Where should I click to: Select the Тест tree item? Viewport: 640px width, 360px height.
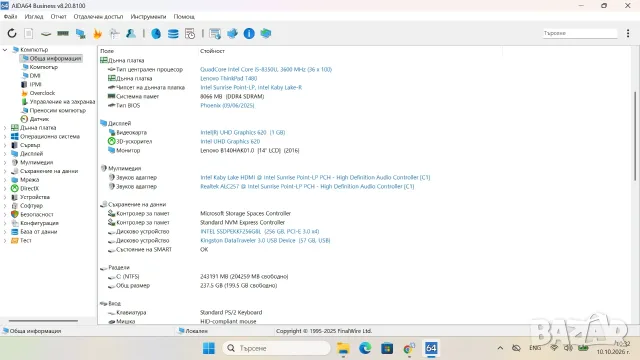pyautogui.click(x=26, y=240)
